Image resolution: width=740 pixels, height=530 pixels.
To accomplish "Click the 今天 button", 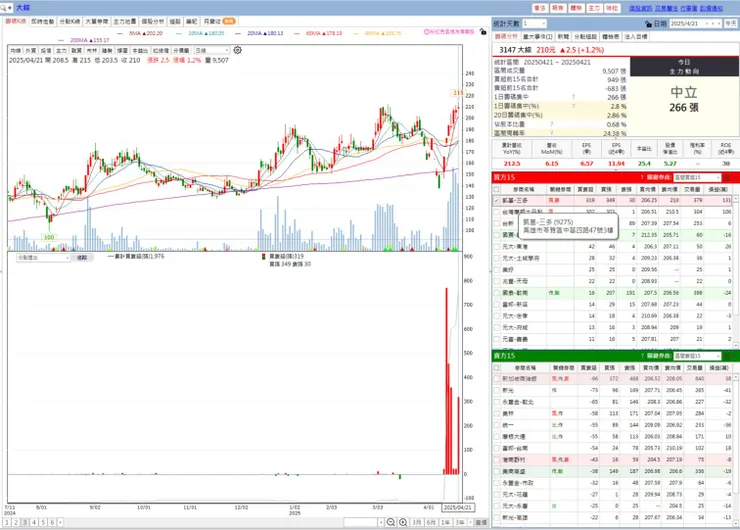I will [x=731, y=24].
